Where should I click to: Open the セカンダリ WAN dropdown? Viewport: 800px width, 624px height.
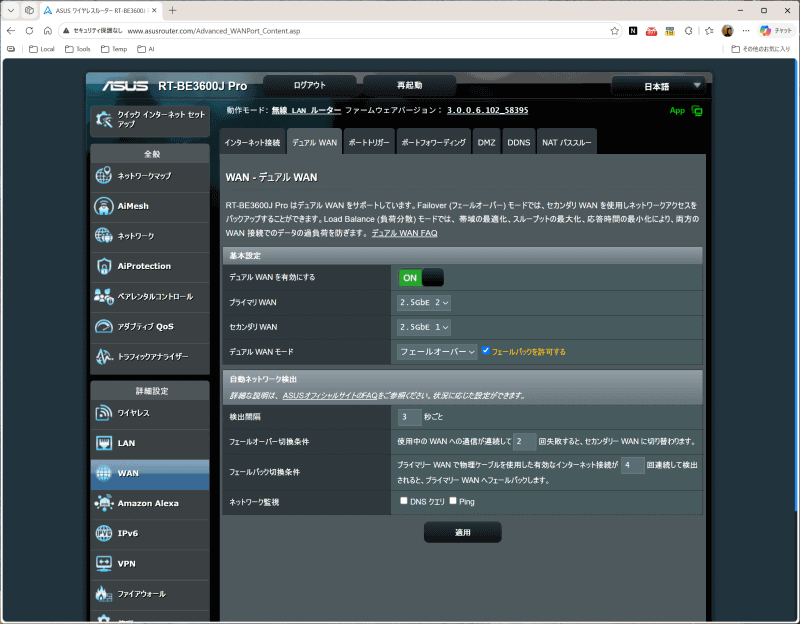pos(424,327)
